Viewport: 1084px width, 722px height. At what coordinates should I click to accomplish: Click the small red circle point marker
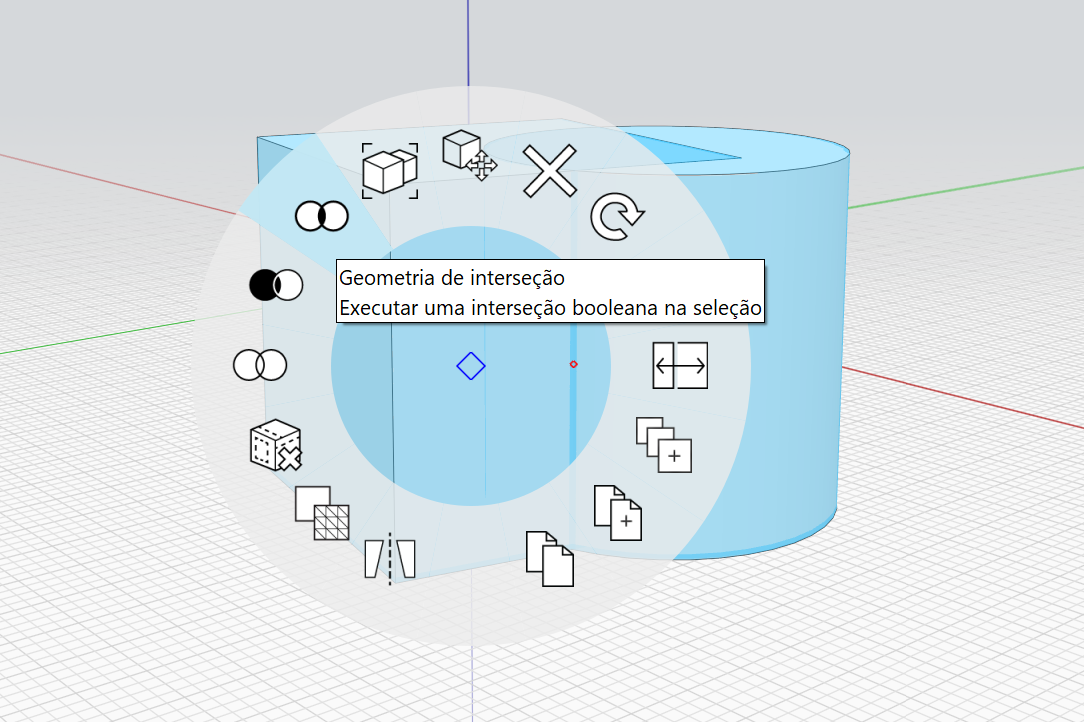pyautogui.click(x=574, y=364)
